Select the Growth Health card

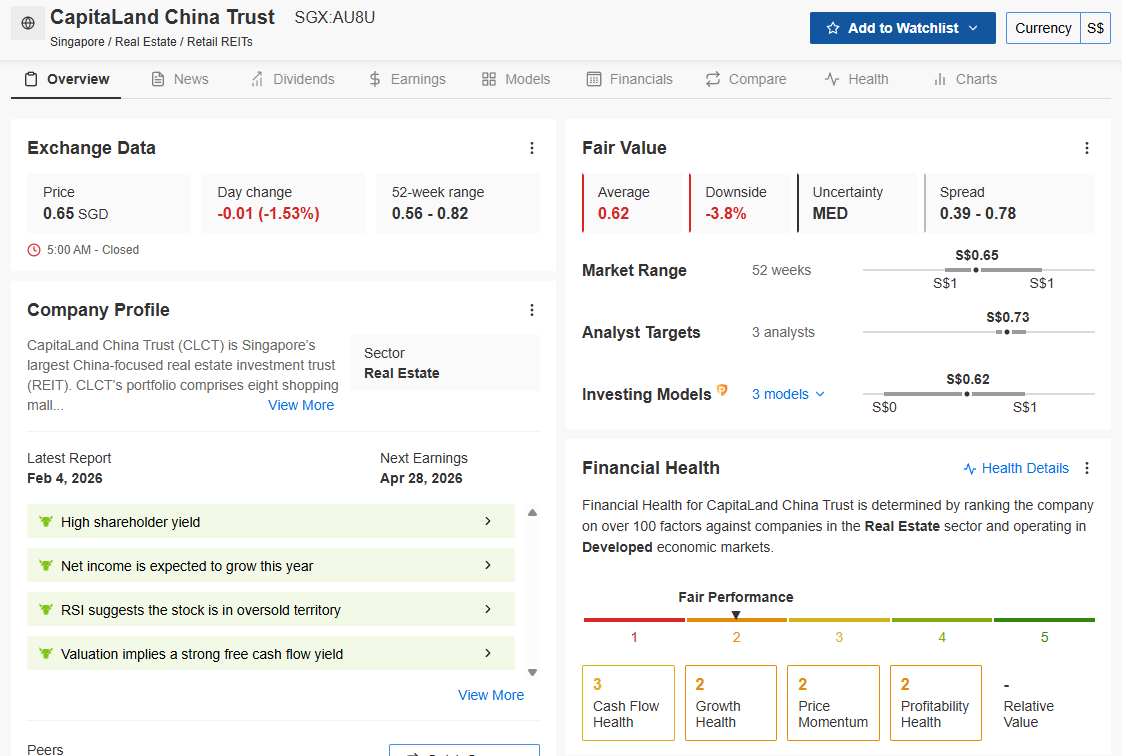(731, 703)
